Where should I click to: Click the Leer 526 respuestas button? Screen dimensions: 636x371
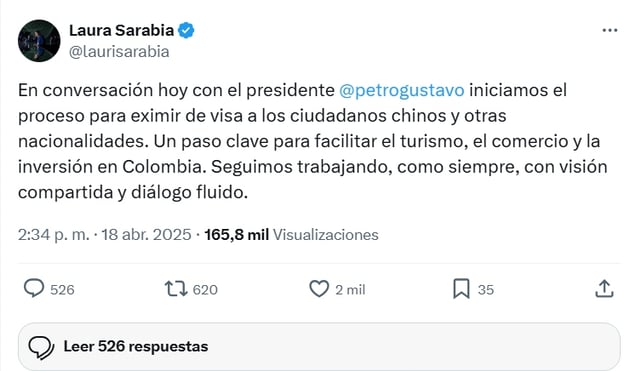pyautogui.click(x=319, y=347)
